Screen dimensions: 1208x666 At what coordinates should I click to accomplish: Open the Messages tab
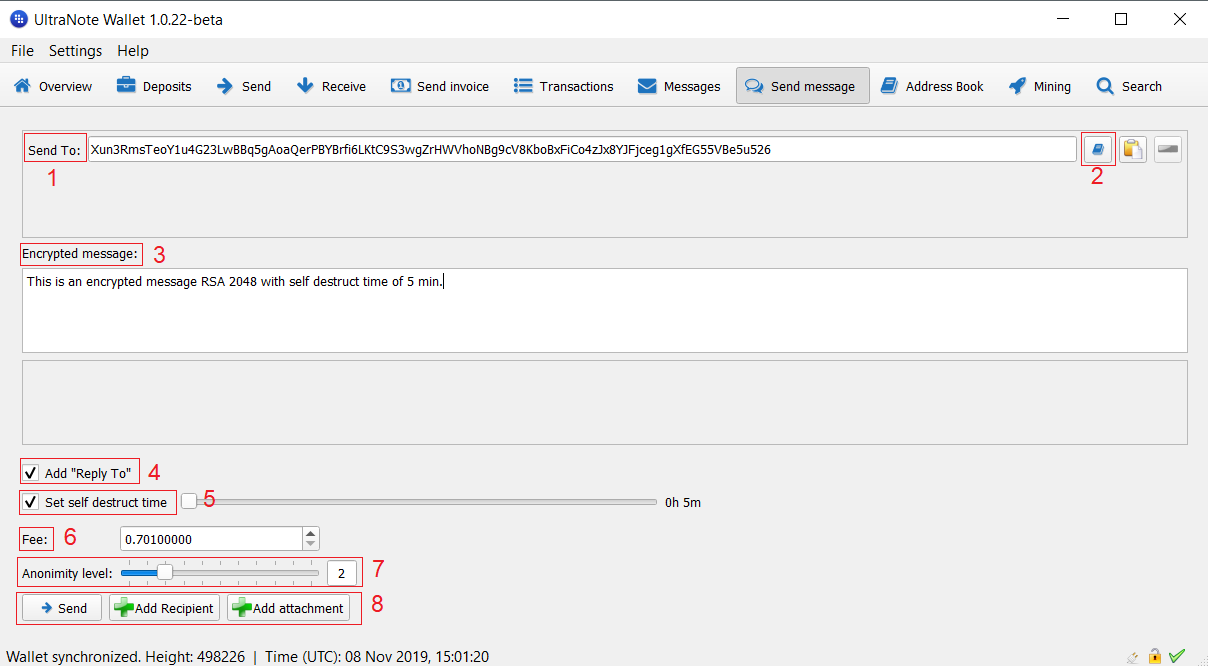point(679,86)
